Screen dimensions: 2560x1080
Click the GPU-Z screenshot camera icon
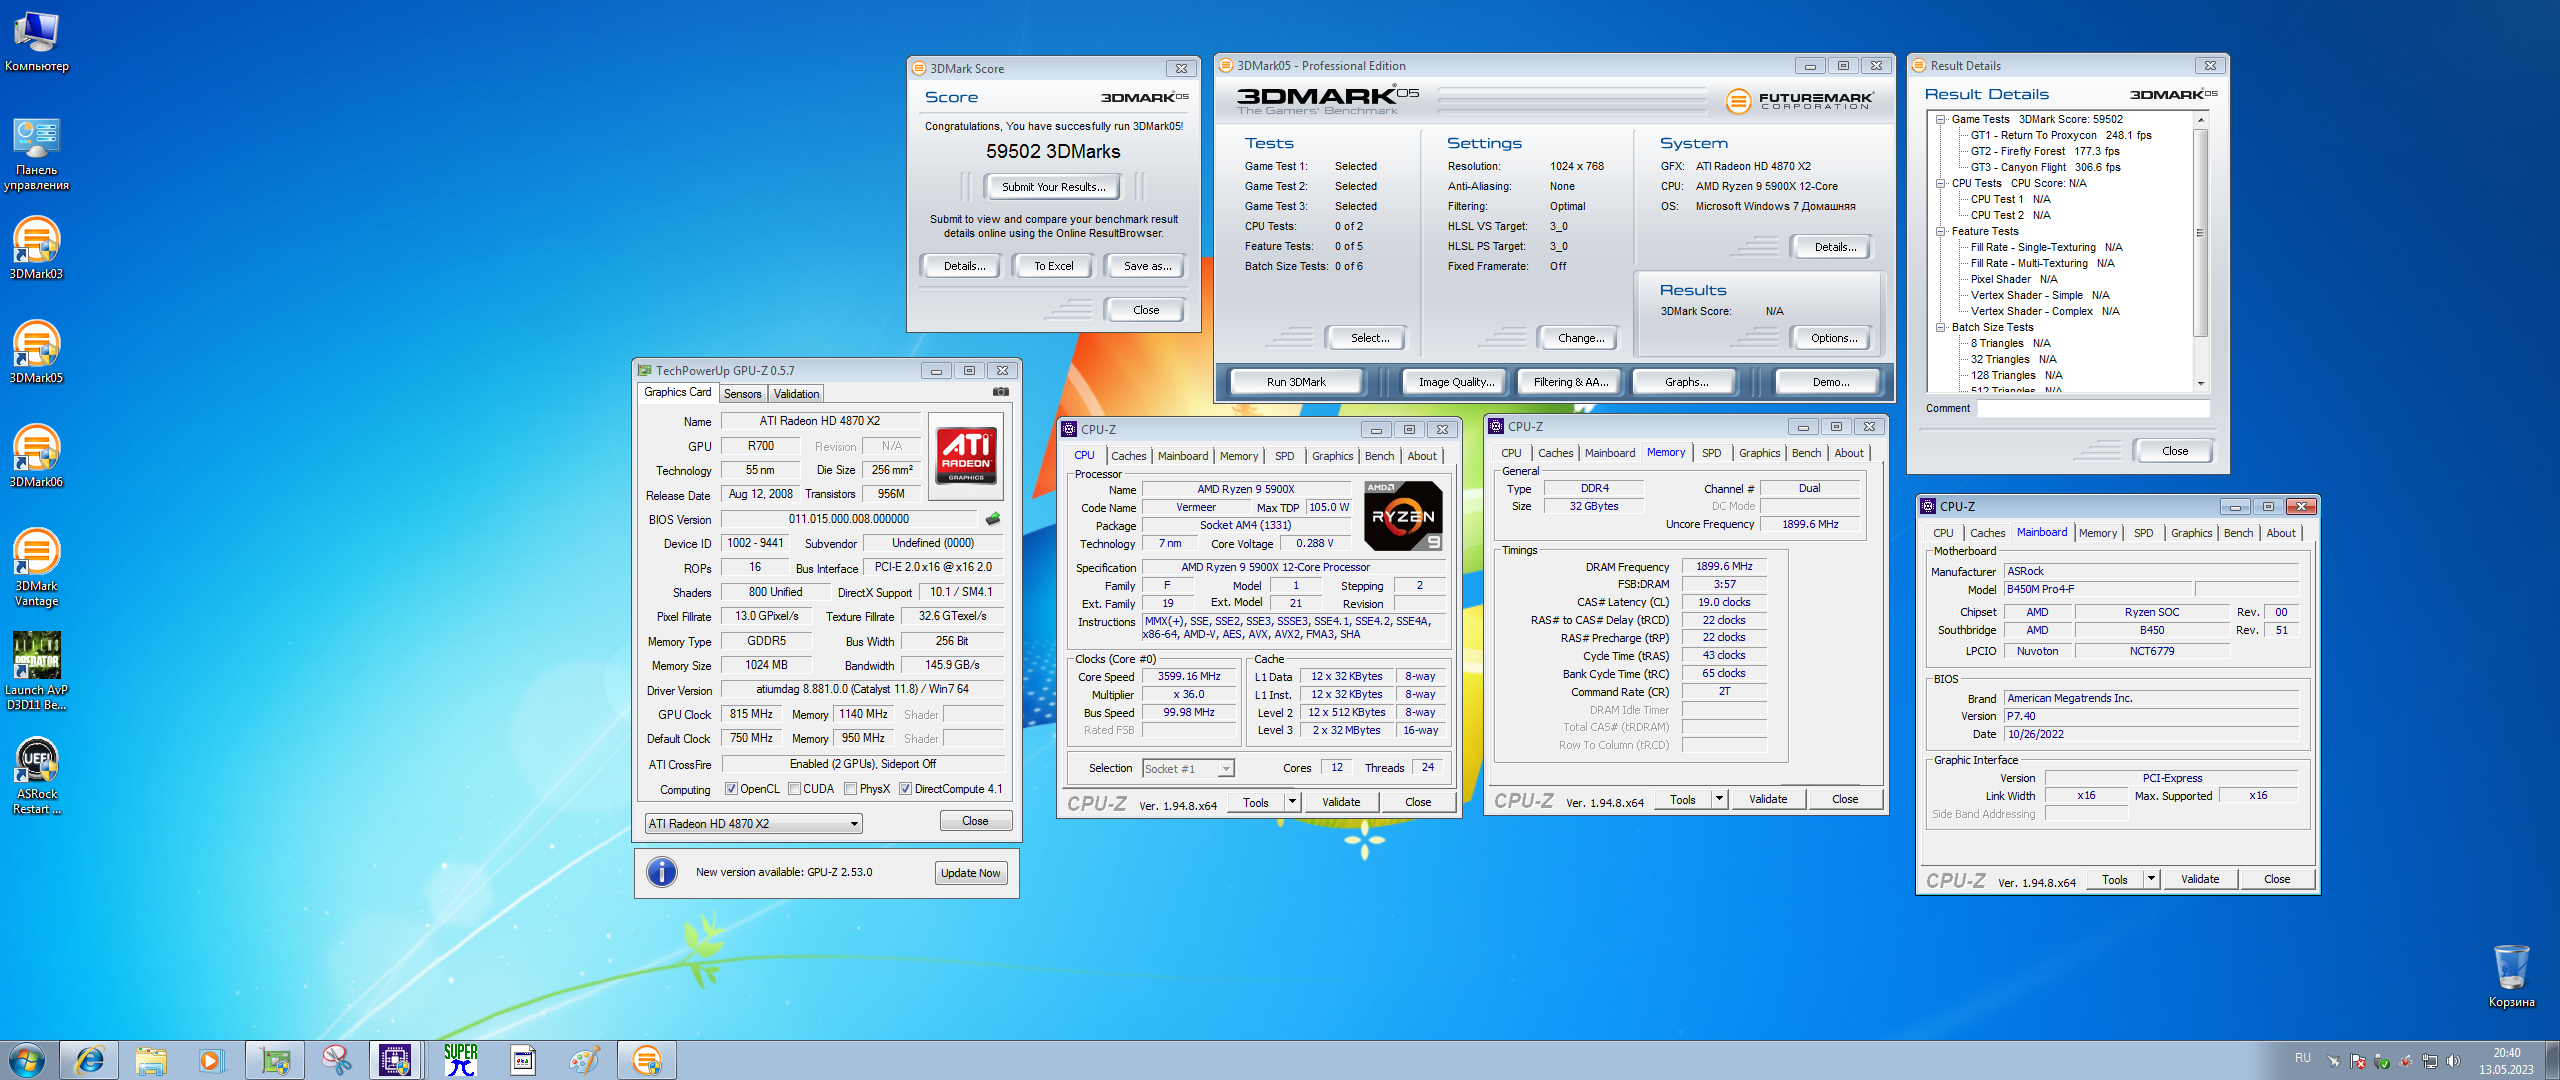click(x=1000, y=392)
